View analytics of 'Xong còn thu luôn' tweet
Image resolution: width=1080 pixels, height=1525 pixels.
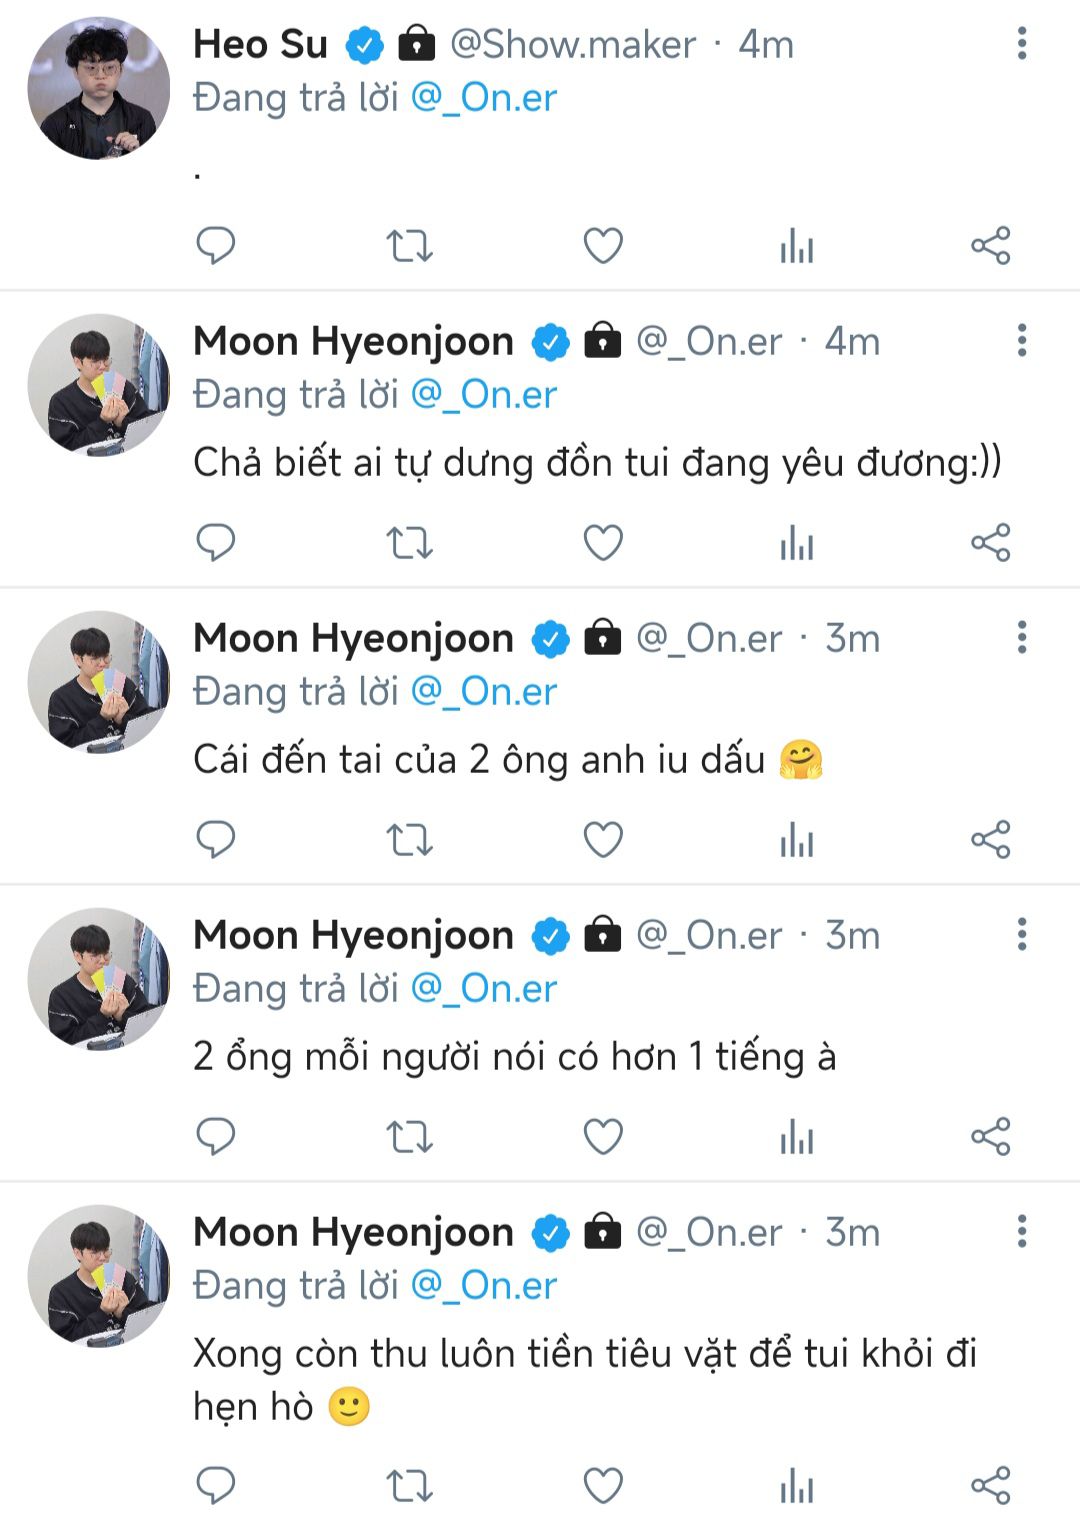[797, 1485]
